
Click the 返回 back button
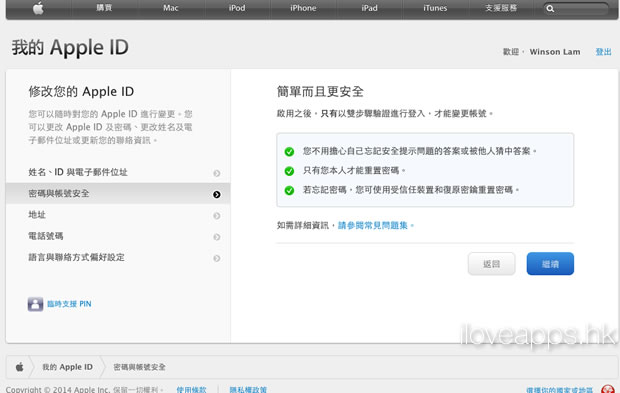[x=491, y=264]
